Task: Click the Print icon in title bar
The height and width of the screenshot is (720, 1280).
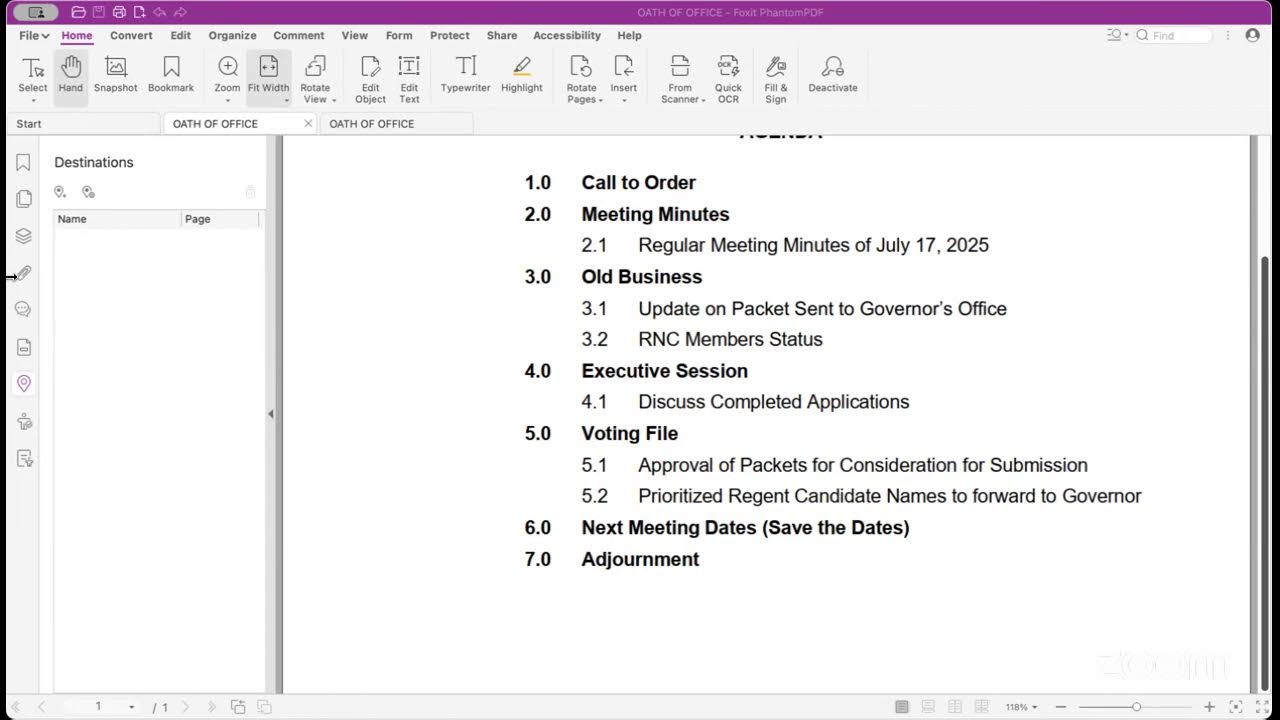Action: 119,12
